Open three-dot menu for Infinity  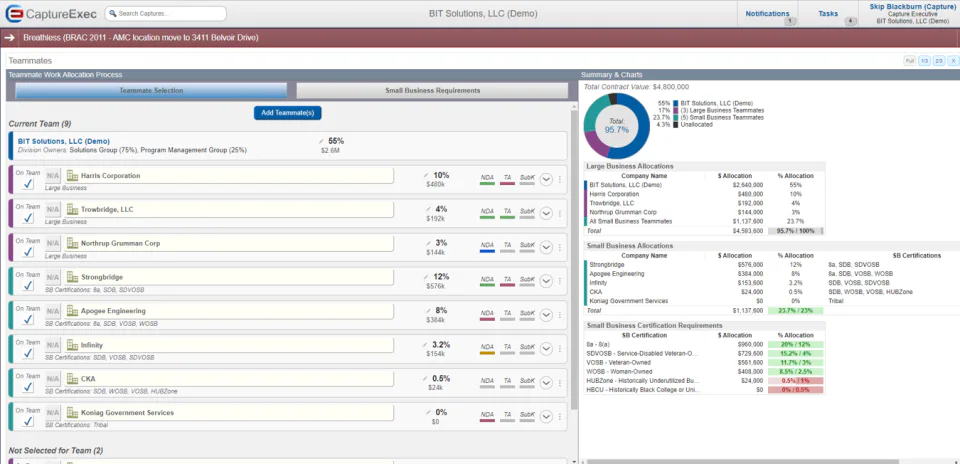point(560,349)
